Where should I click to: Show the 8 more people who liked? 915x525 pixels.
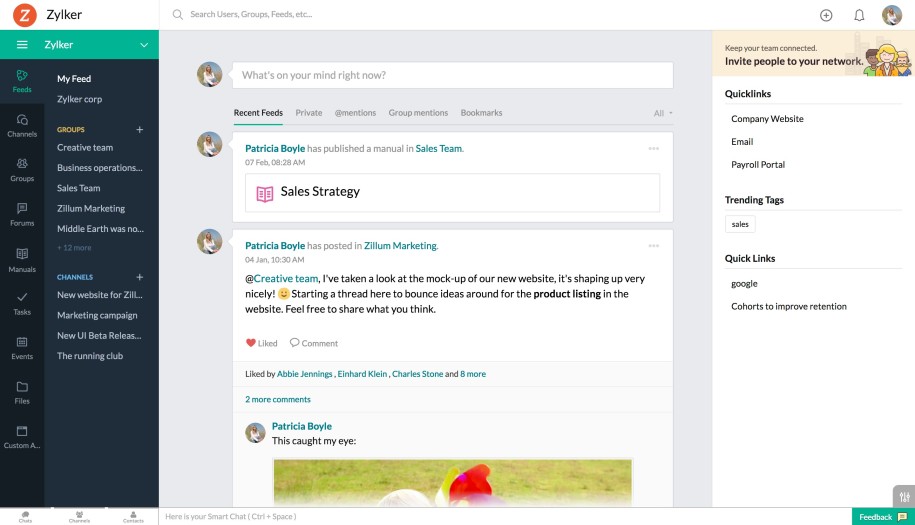coord(473,374)
